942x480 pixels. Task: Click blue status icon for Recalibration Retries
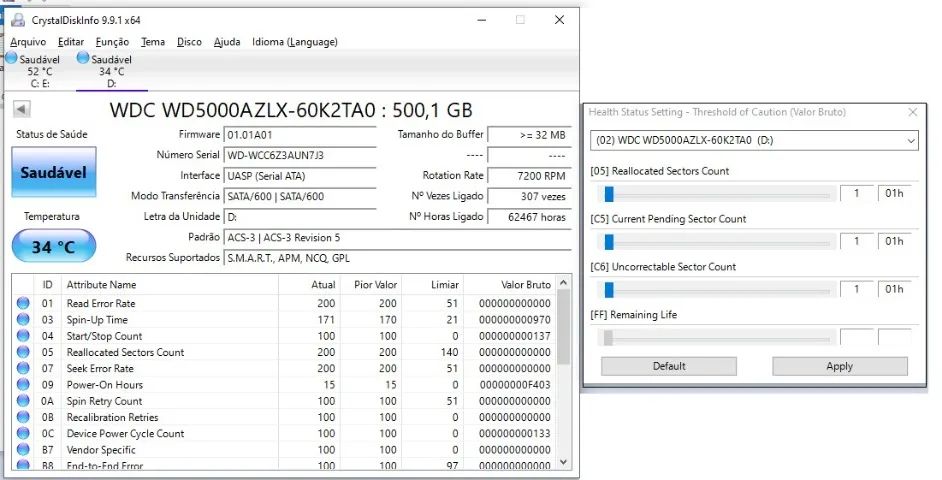(23, 416)
